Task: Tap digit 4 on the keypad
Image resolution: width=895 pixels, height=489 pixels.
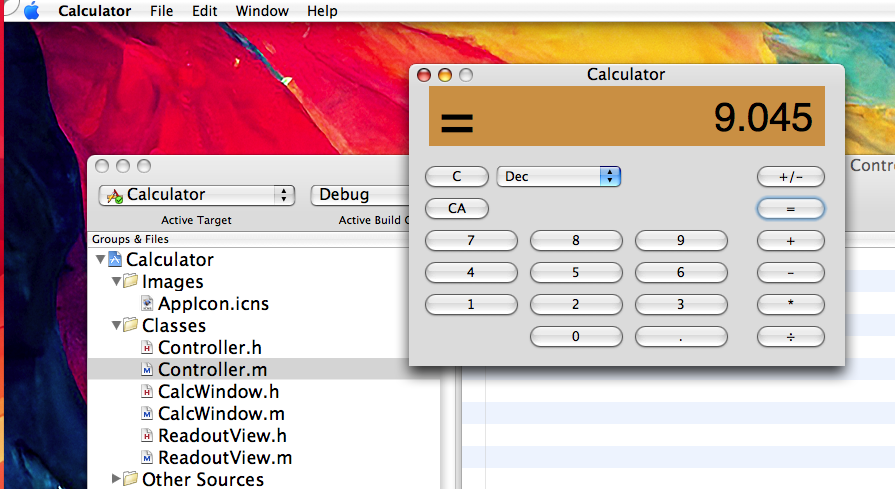Action: point(471,273)
